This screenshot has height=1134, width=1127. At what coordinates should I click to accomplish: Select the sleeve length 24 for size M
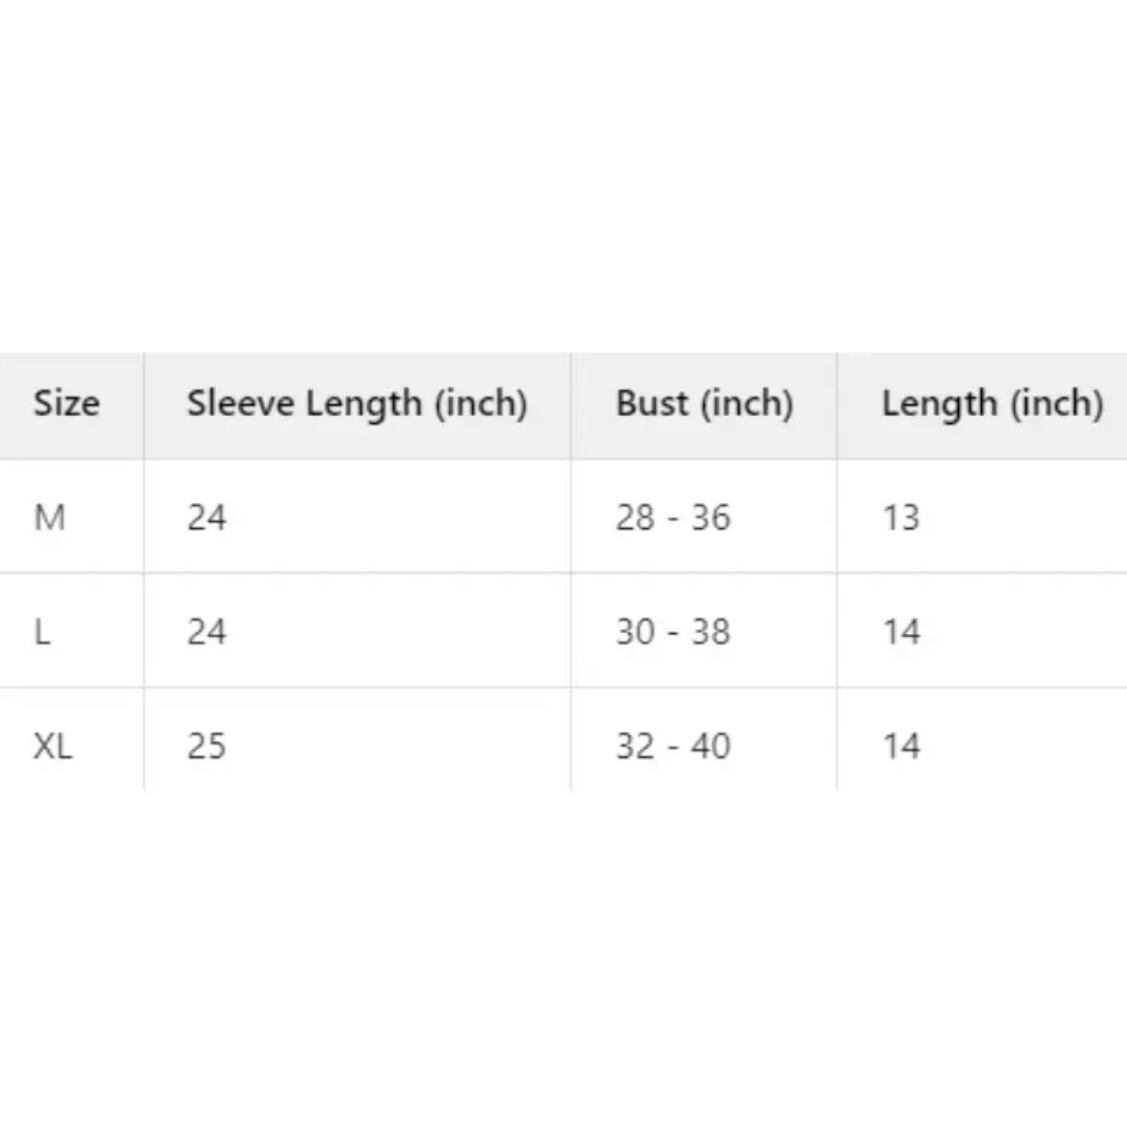tap(206, 518)
